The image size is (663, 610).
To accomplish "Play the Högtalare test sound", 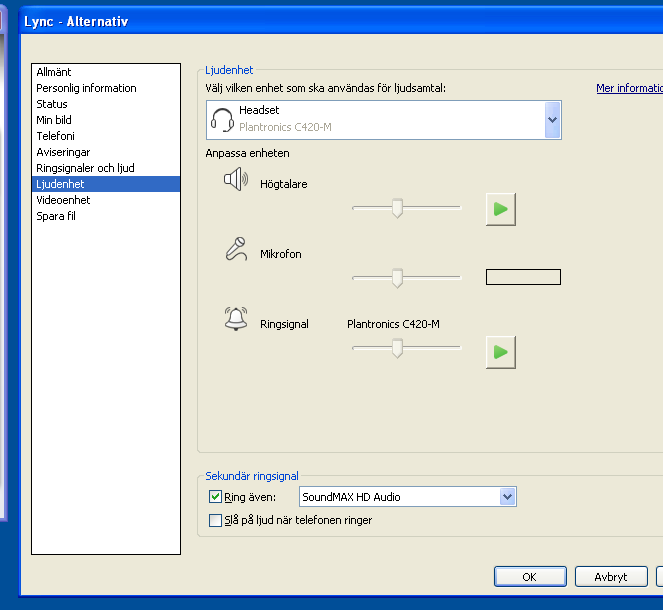I will point(501,209).
